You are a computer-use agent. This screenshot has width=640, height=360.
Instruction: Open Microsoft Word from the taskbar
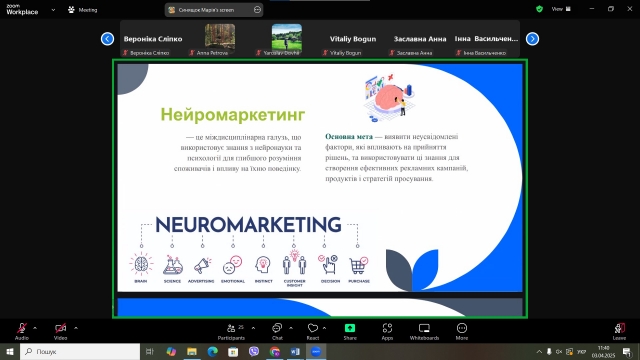click(295, 351)
